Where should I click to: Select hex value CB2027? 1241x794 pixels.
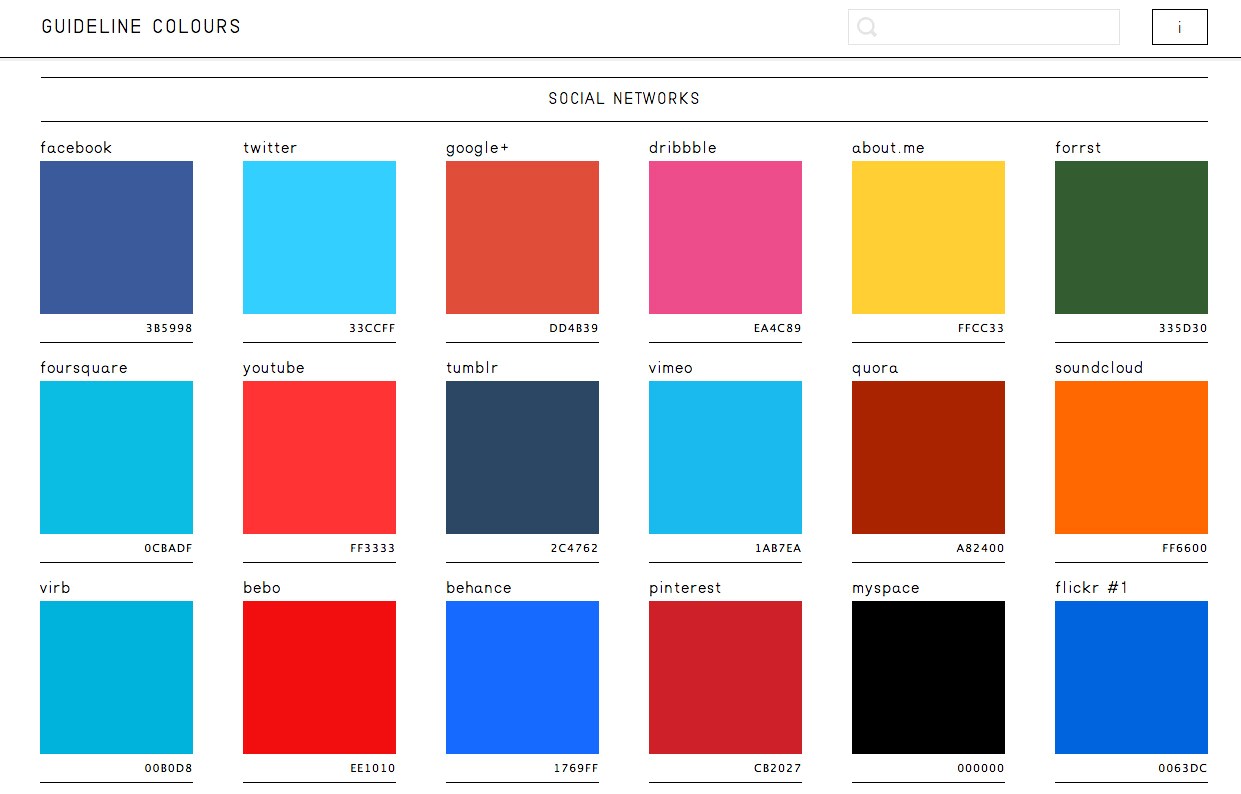(x=777, y=768)
